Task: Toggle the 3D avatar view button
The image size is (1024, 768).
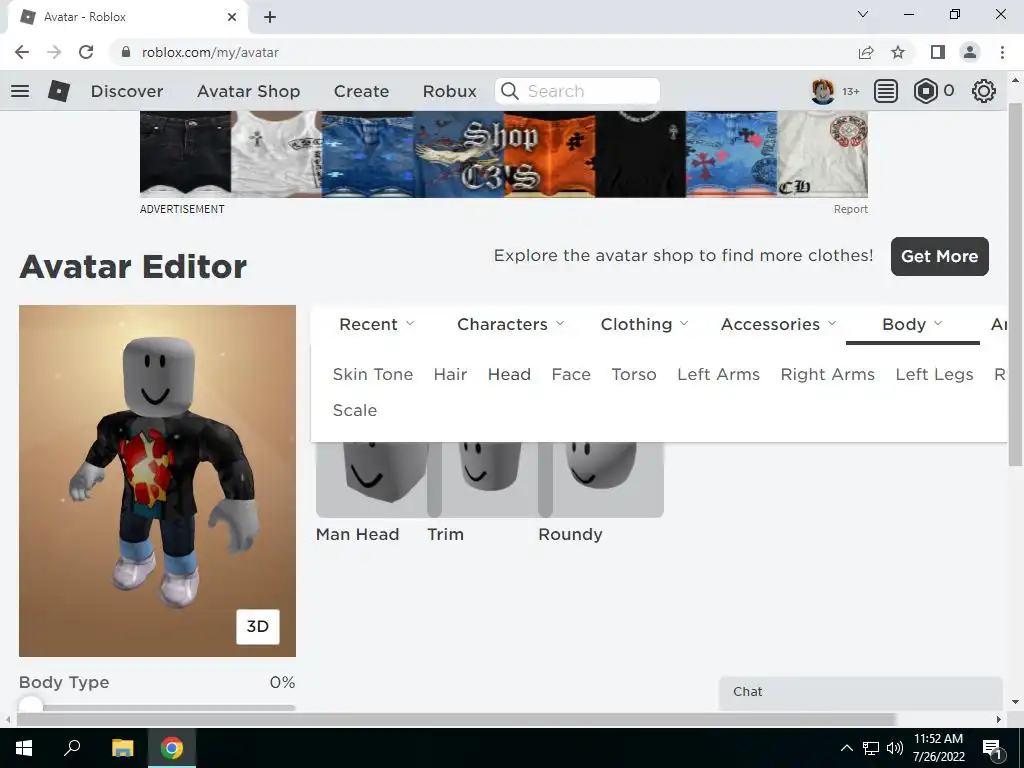Action: tap(258, 627)
